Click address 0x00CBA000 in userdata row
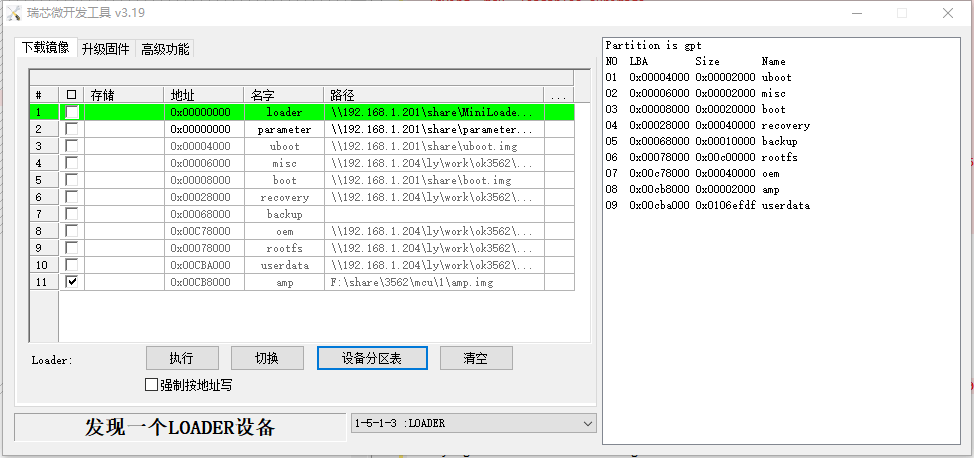The width and height of the screenshot is (974, 458). tap(204, 265)
